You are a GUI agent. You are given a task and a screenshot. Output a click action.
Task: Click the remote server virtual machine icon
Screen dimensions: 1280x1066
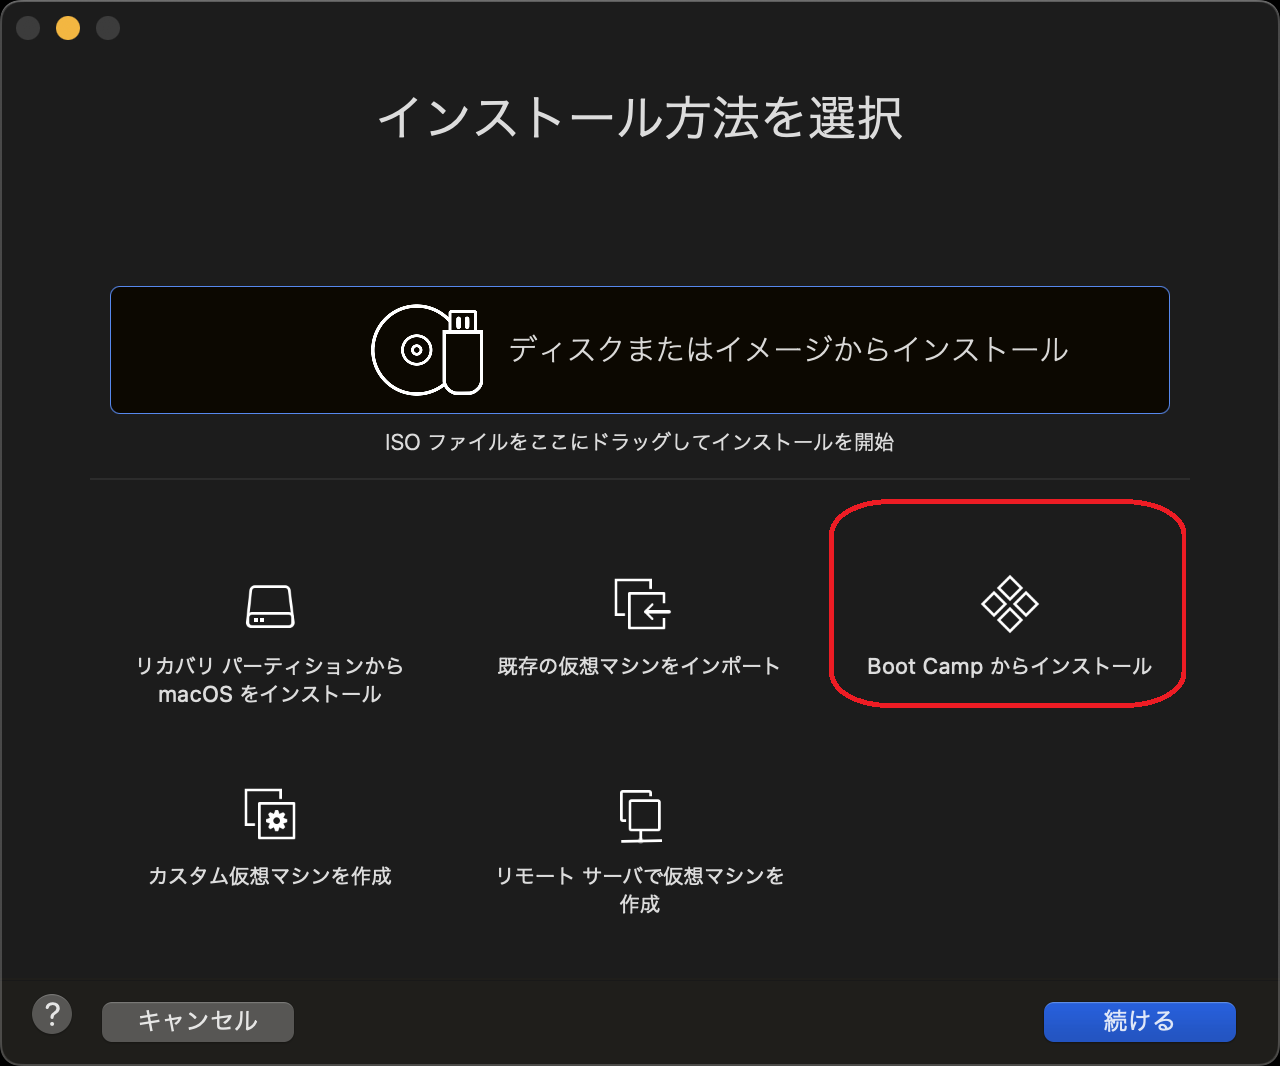(640, 815)
